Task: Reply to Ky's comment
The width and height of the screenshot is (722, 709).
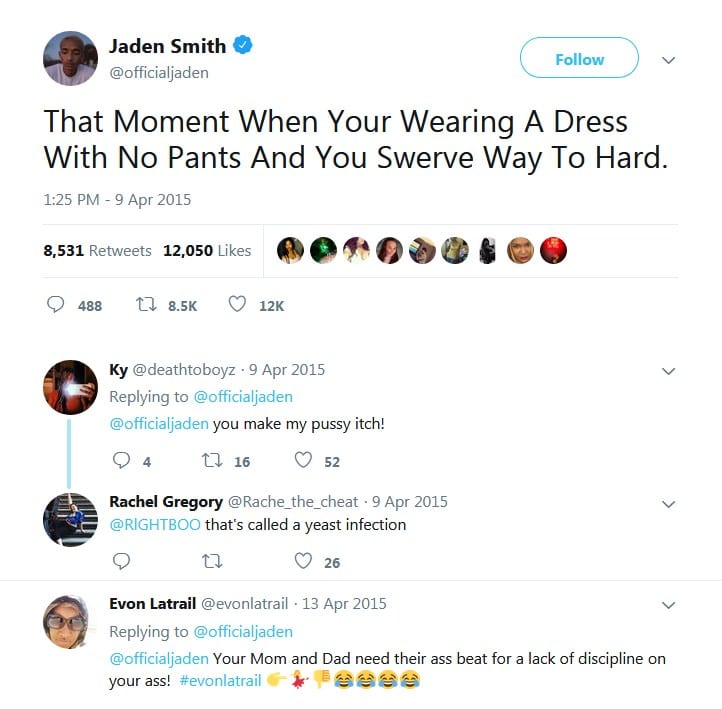Action: [x=121, y=460]
